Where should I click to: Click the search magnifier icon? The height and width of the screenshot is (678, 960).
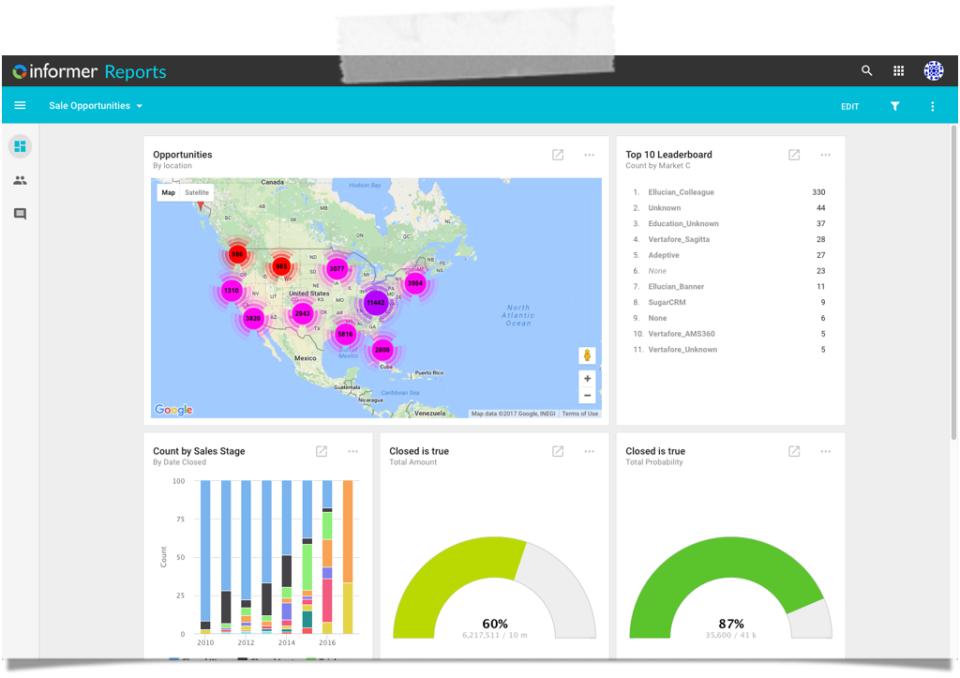pos(866,70)
